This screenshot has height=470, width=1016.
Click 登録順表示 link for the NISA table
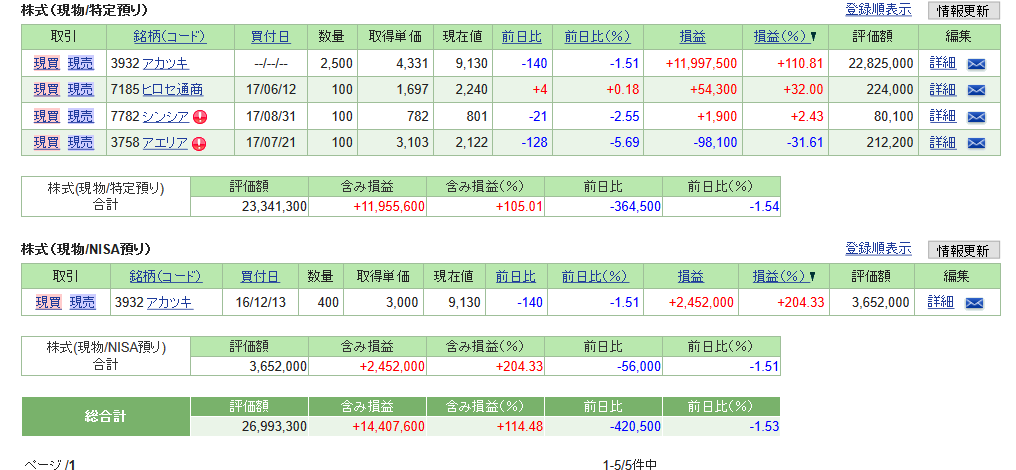click(x=878, y=248)
